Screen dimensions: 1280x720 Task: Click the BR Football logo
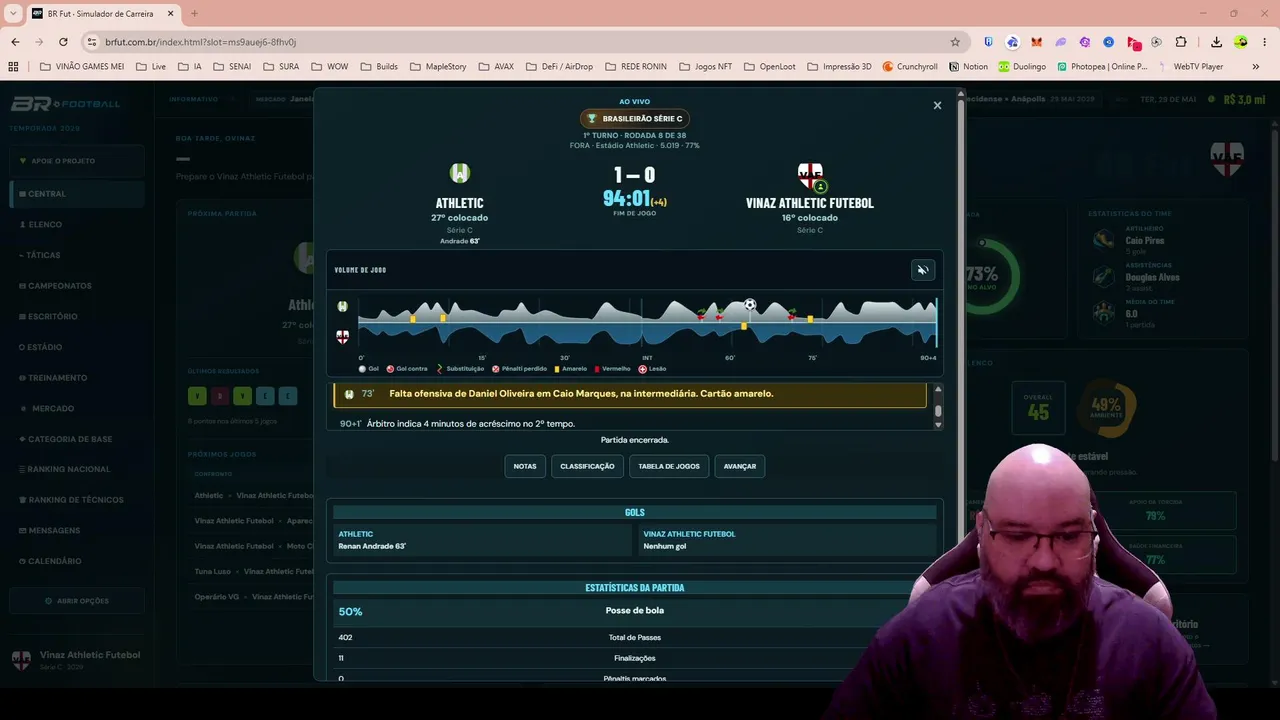click(x=65, y=104)
